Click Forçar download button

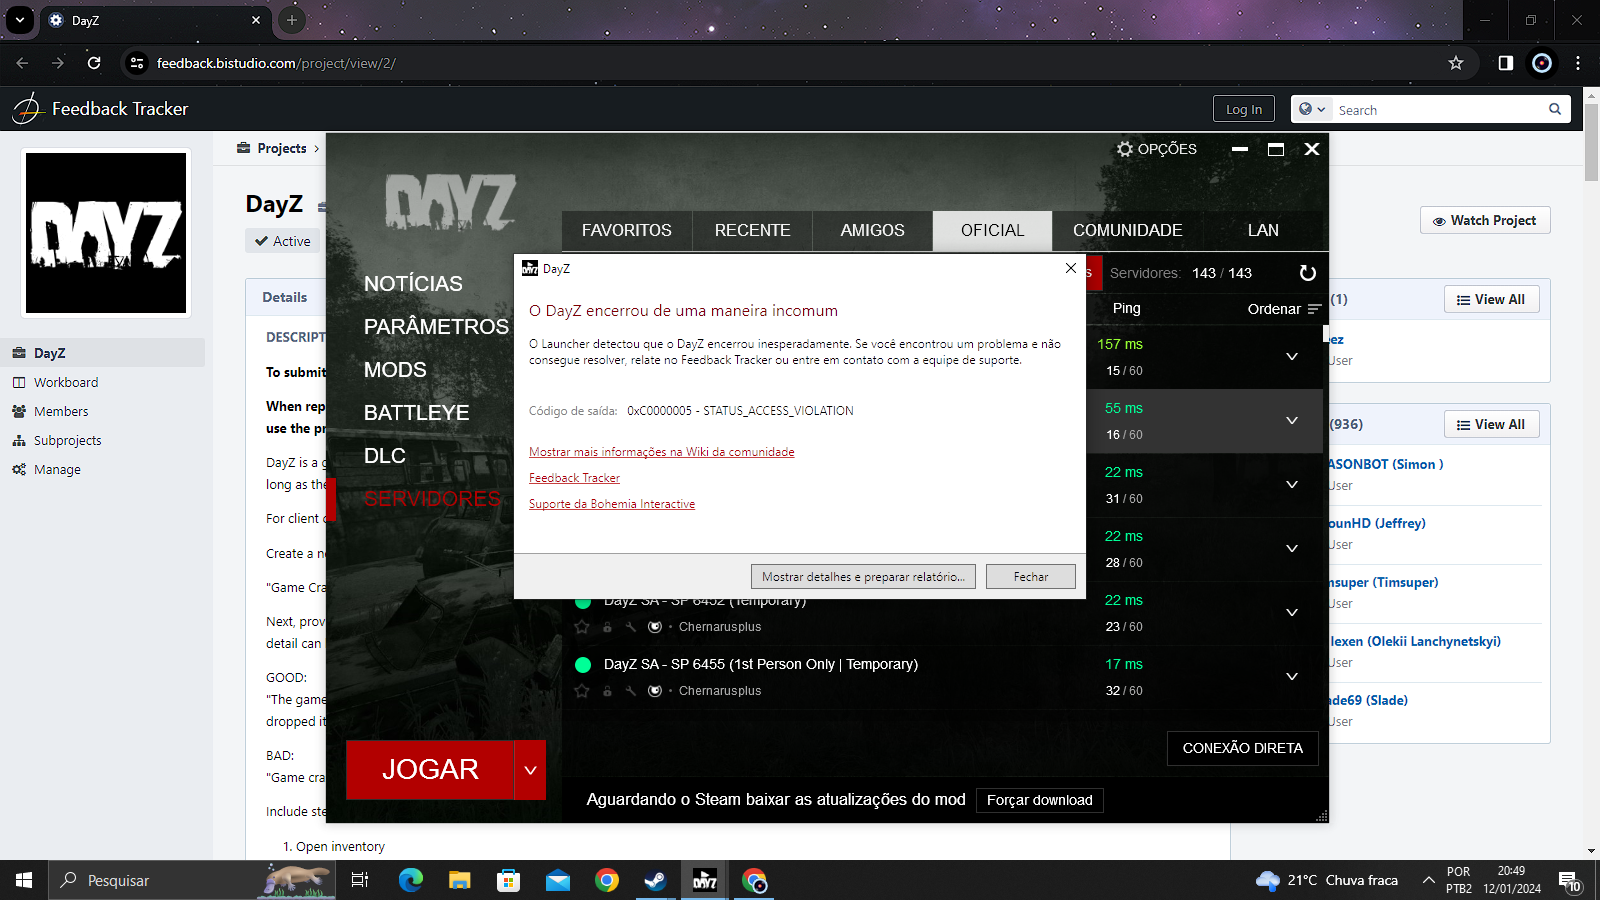tap(1040, 800)
